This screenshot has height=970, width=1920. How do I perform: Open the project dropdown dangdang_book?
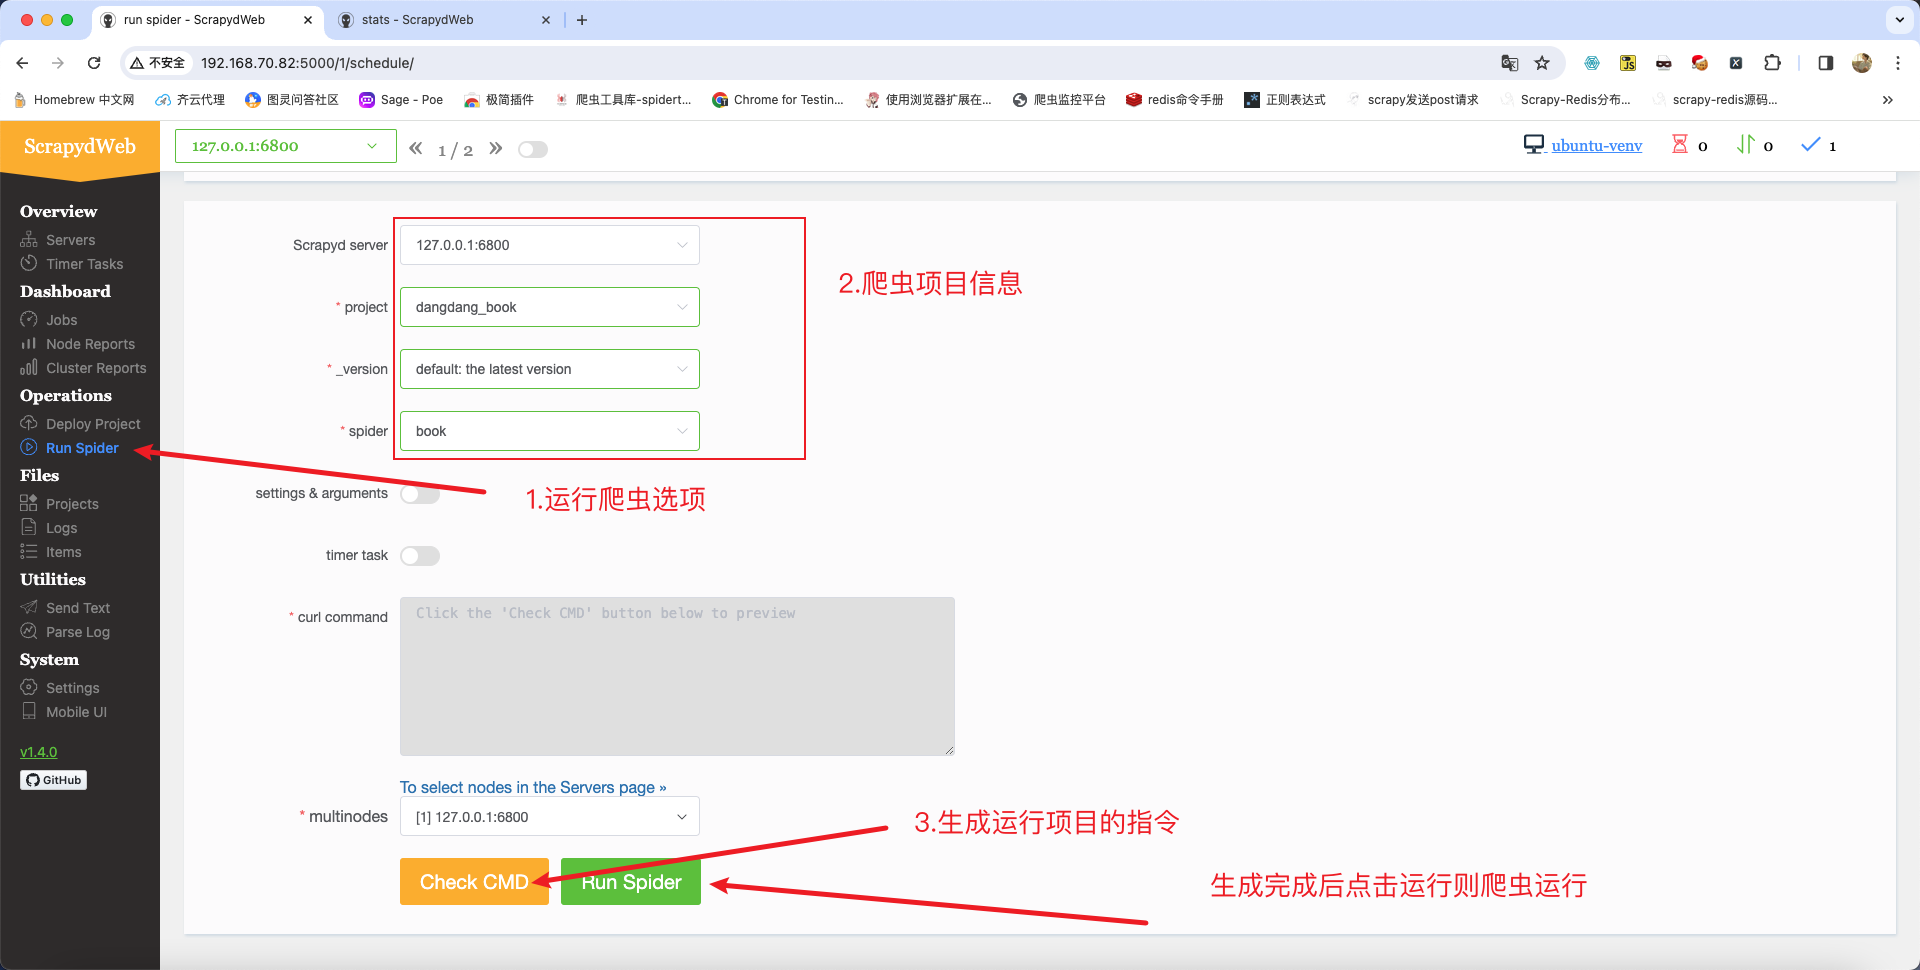(x=550, y=307)
